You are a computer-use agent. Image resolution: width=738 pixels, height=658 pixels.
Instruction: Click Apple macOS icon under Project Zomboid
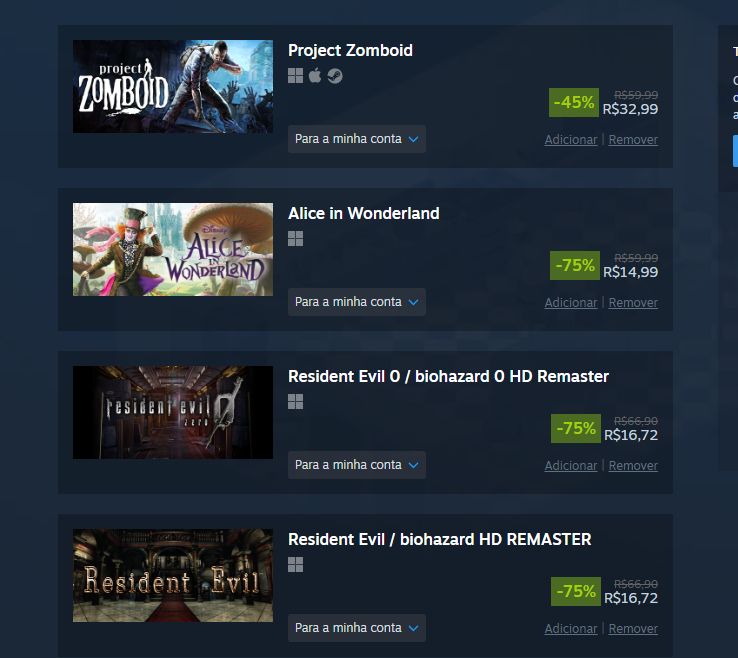[315, 75]
